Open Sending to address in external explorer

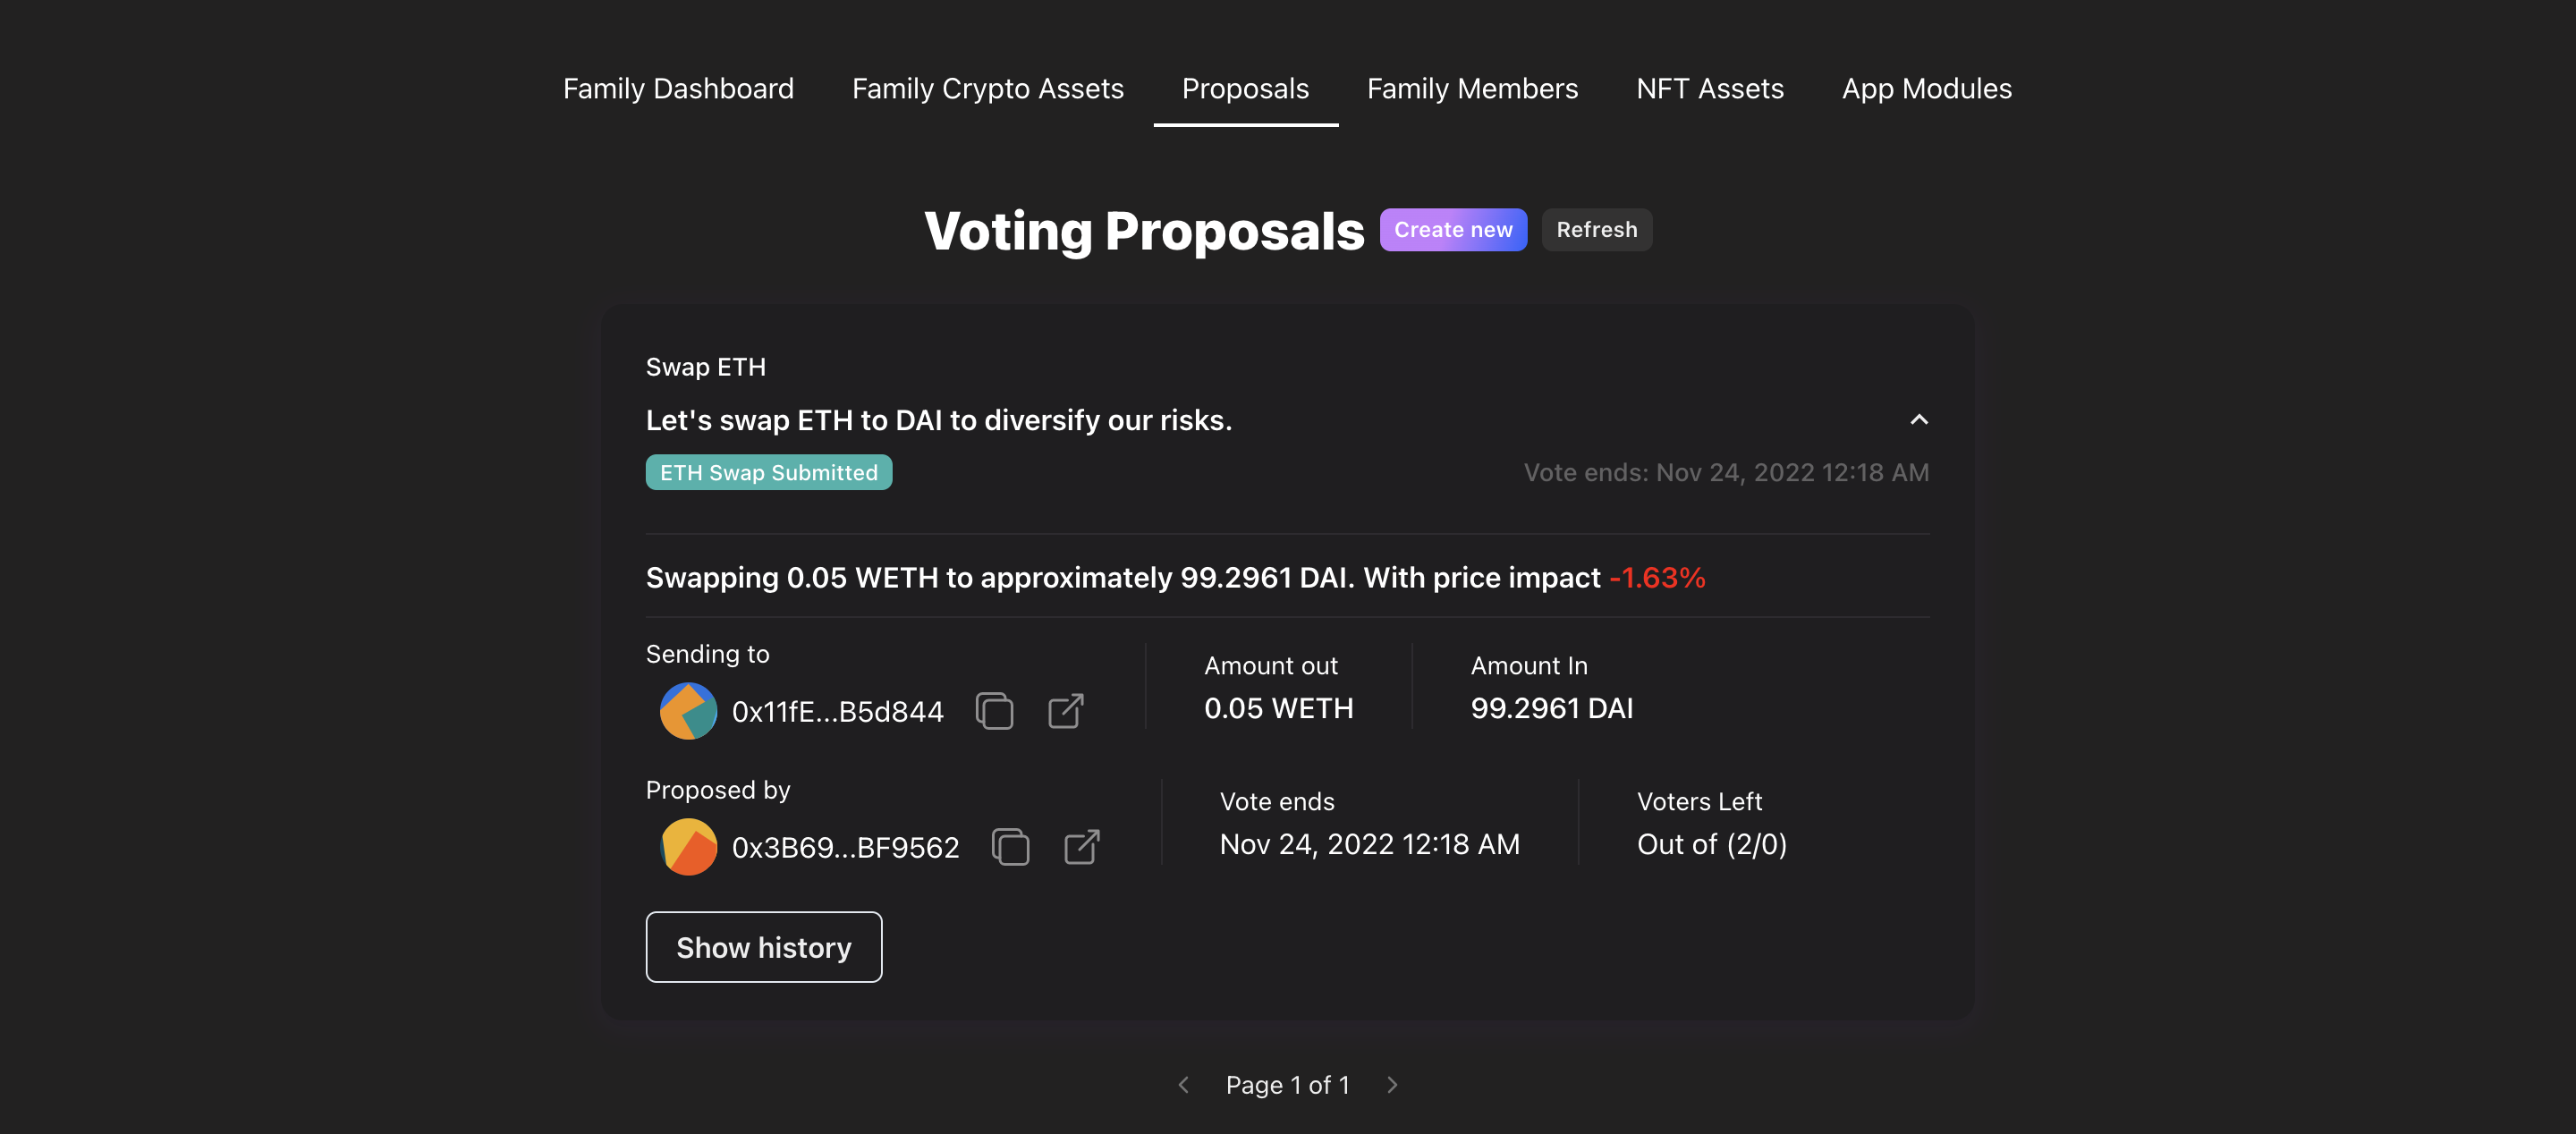[1066, 711]
